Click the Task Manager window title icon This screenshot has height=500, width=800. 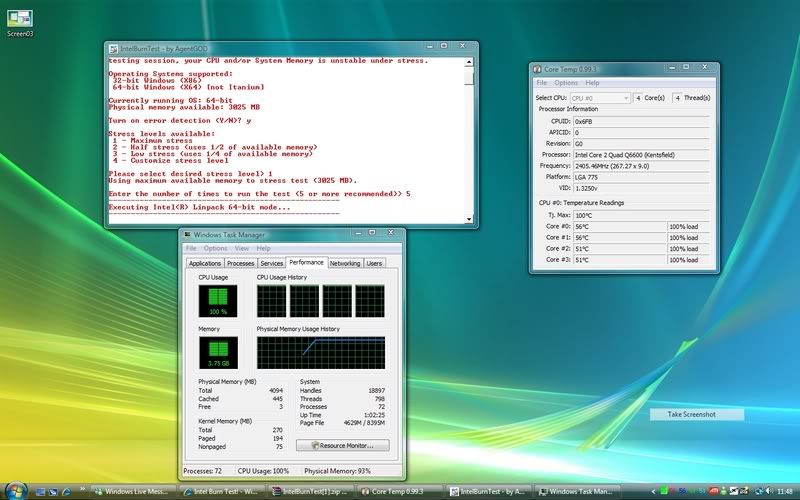187,235
